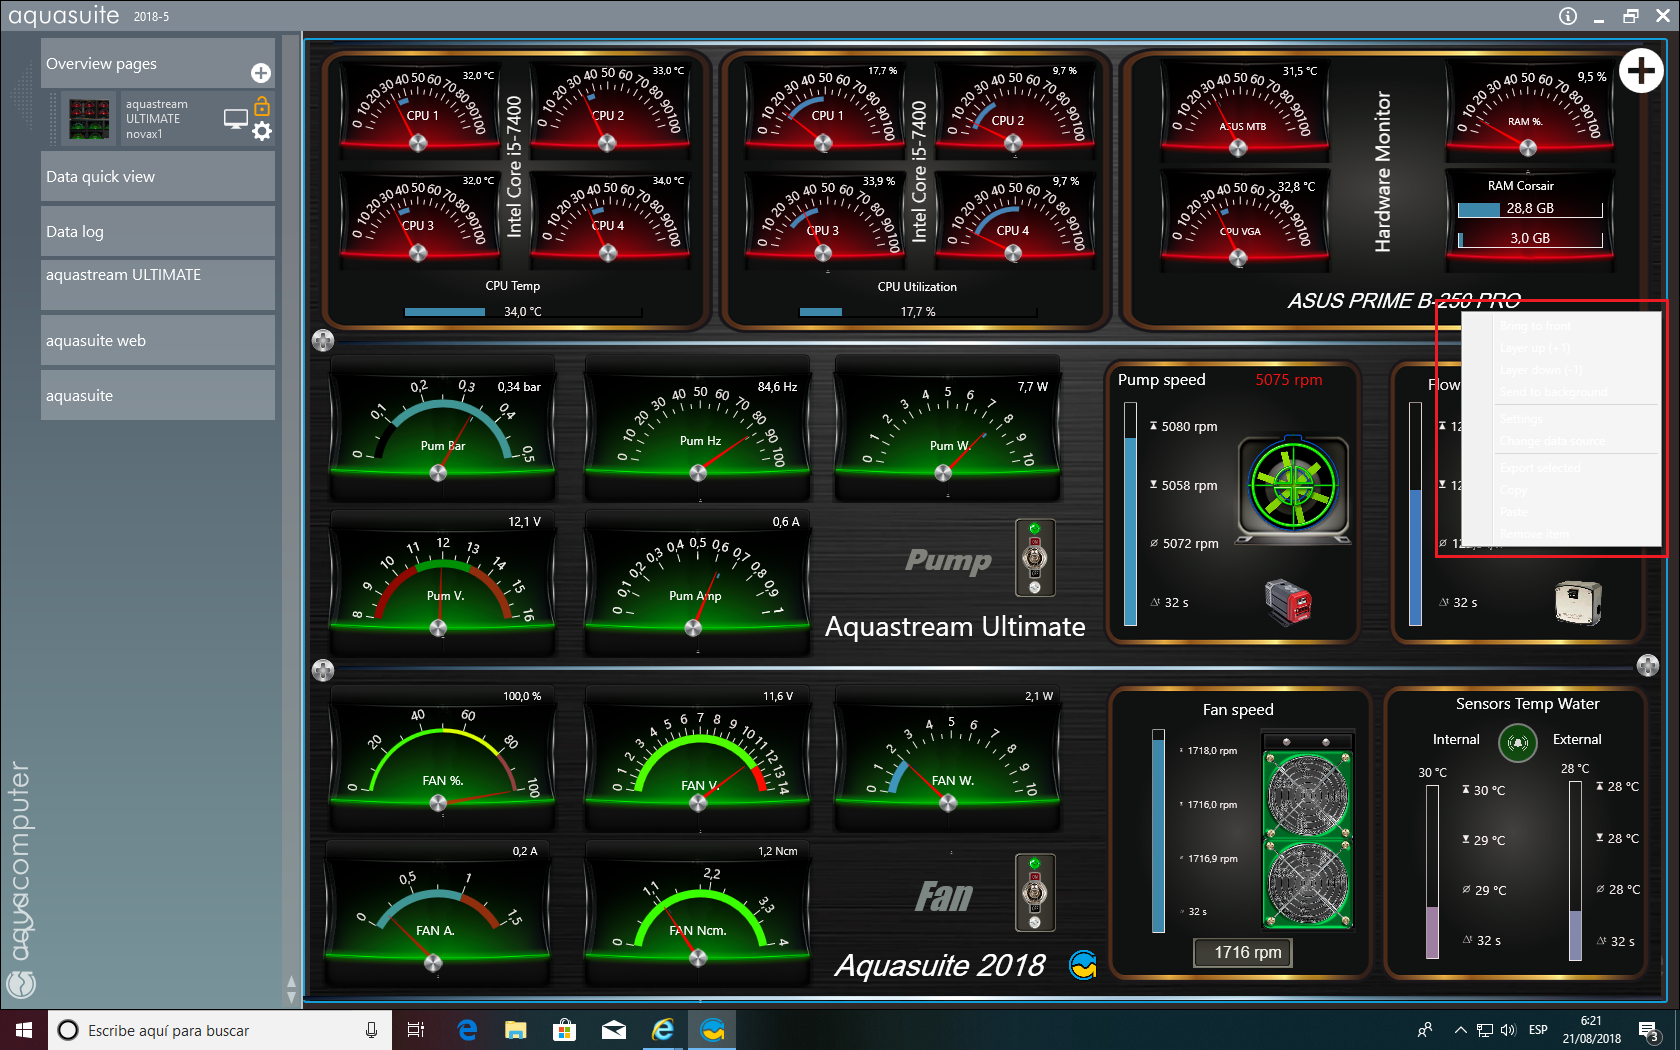This screenshot has width=1680, height=1050.
Task: Open settings gear for the aquastream ULTIMATE page
Action: coord(262,131)
